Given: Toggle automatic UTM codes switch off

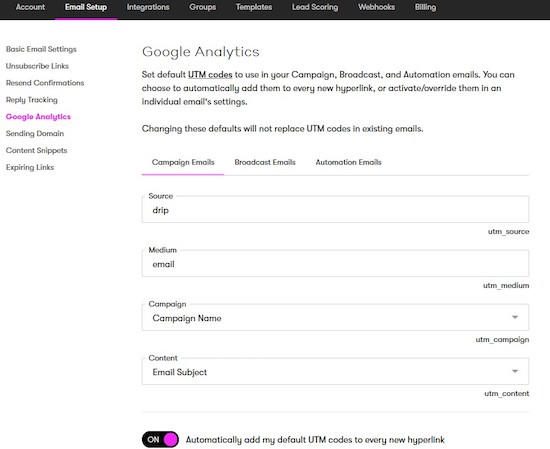Looking at the screenshot, I should (160, 440).
